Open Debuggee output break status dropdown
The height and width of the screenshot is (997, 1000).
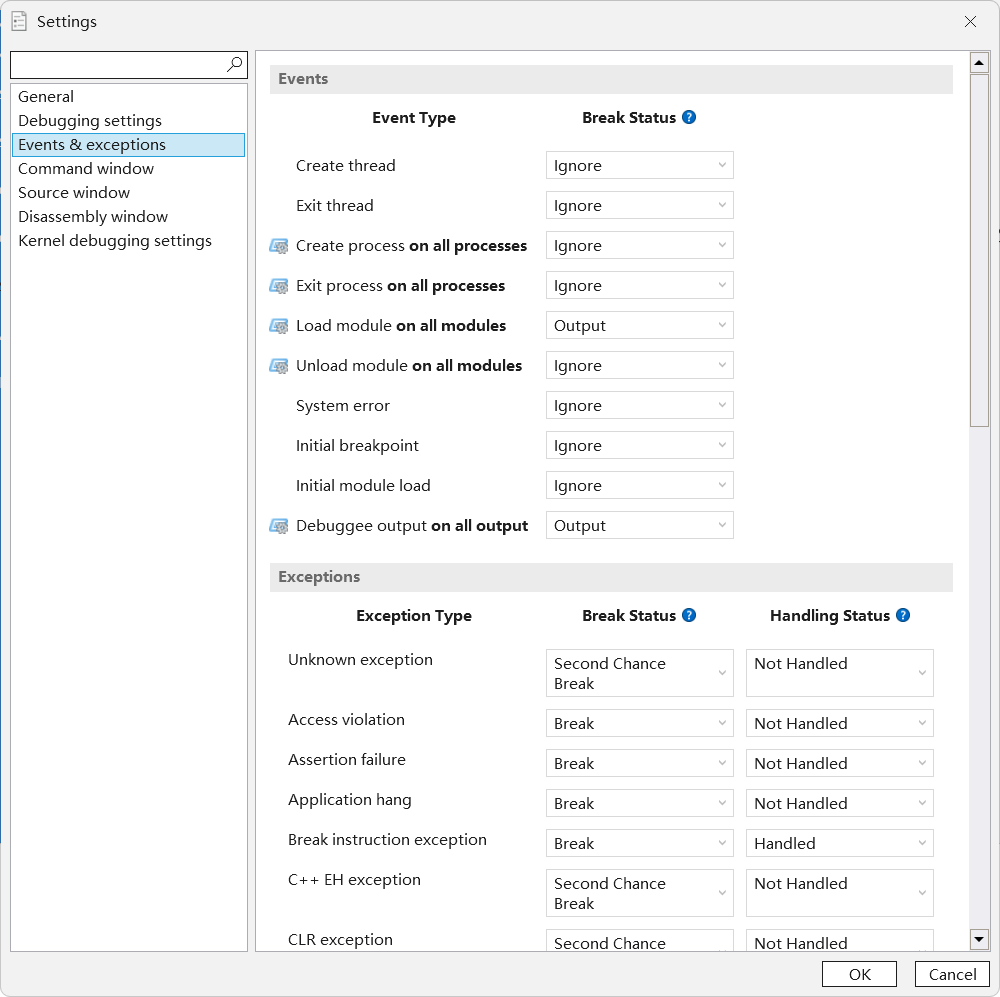pos(640,526)
